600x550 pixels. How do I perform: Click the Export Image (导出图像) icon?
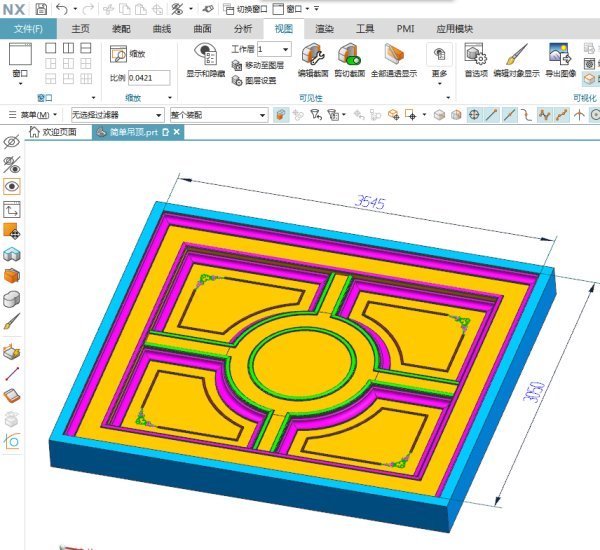[x=560, y=56]
